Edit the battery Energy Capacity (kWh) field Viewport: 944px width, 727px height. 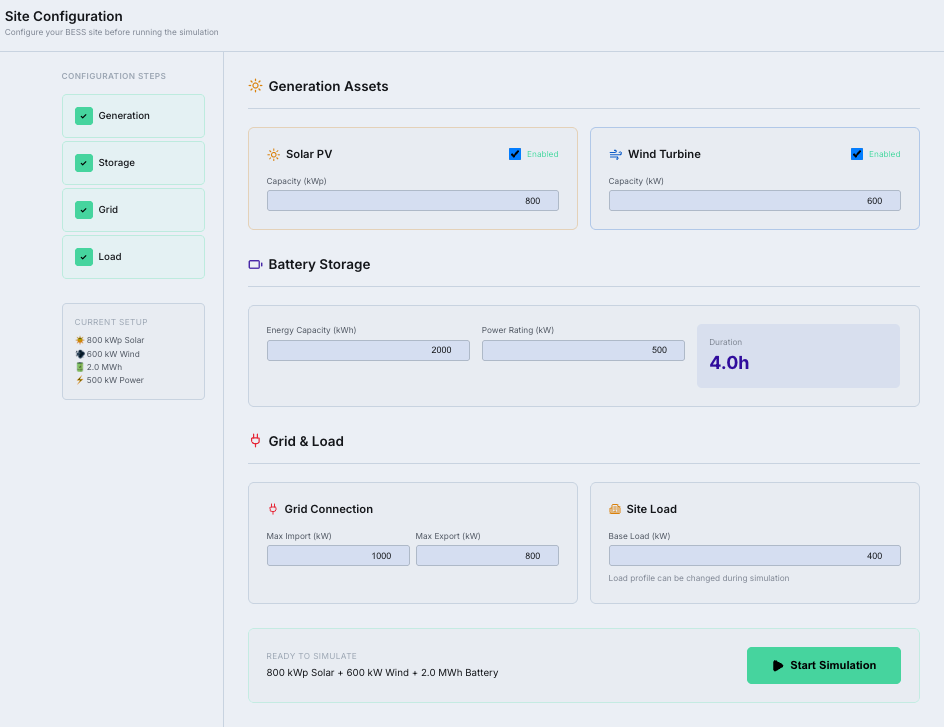coord(368,350)
